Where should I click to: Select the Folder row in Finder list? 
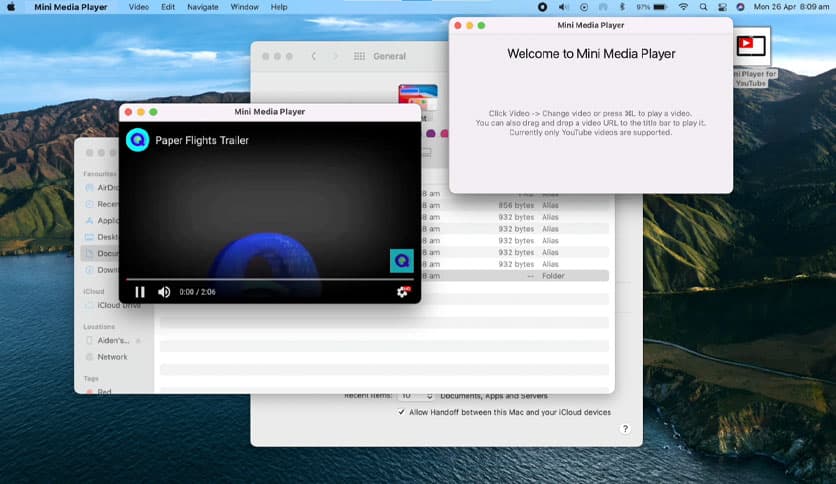(x=515, y=276)
